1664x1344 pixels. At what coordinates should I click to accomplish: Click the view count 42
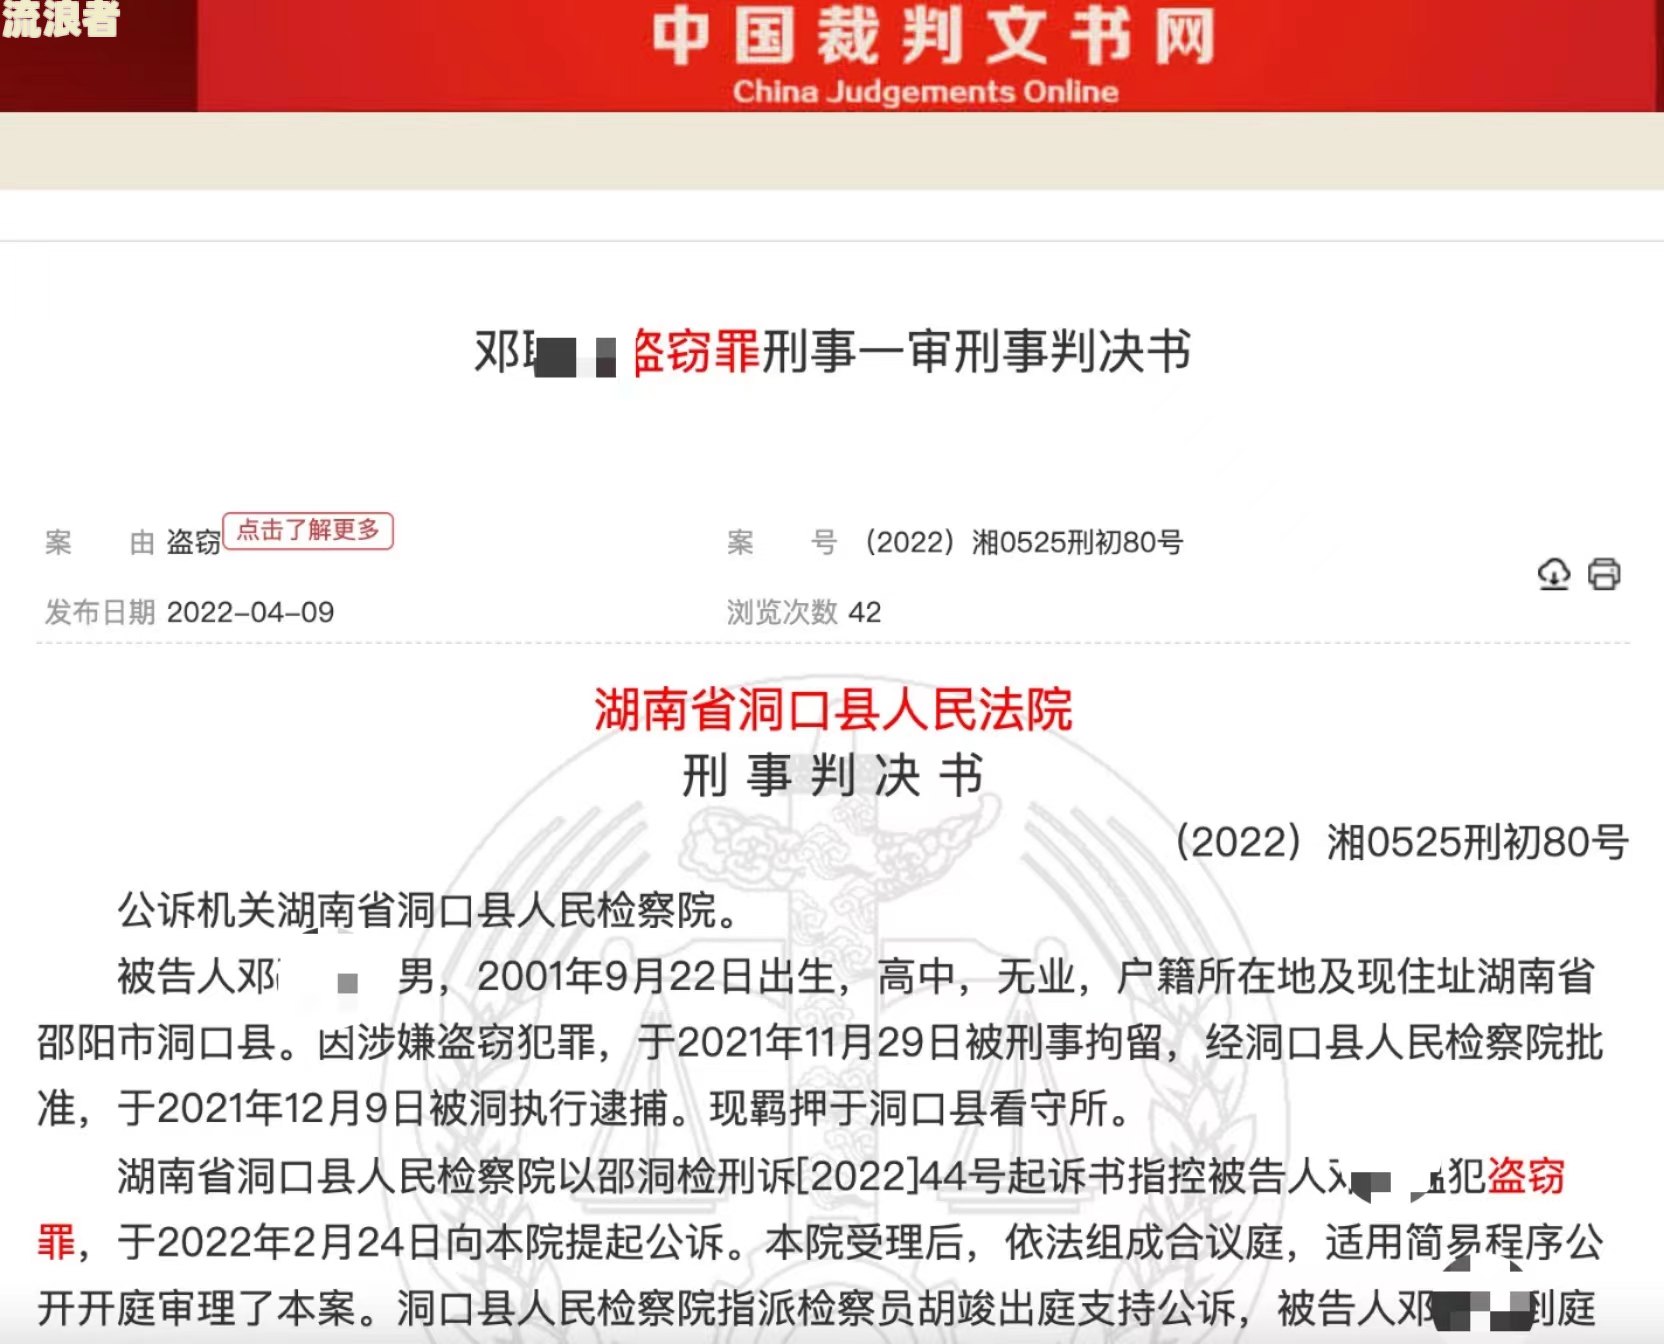(865, 612)
